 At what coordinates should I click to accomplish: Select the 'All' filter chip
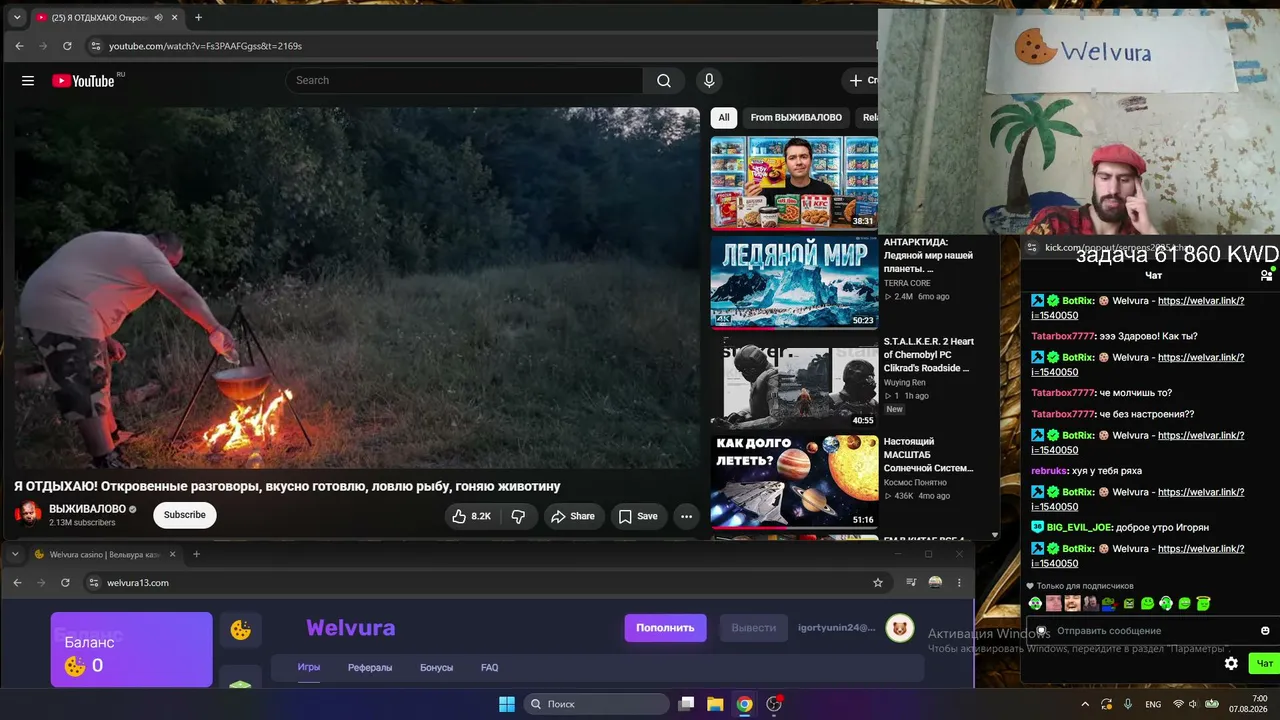(724, 118)
